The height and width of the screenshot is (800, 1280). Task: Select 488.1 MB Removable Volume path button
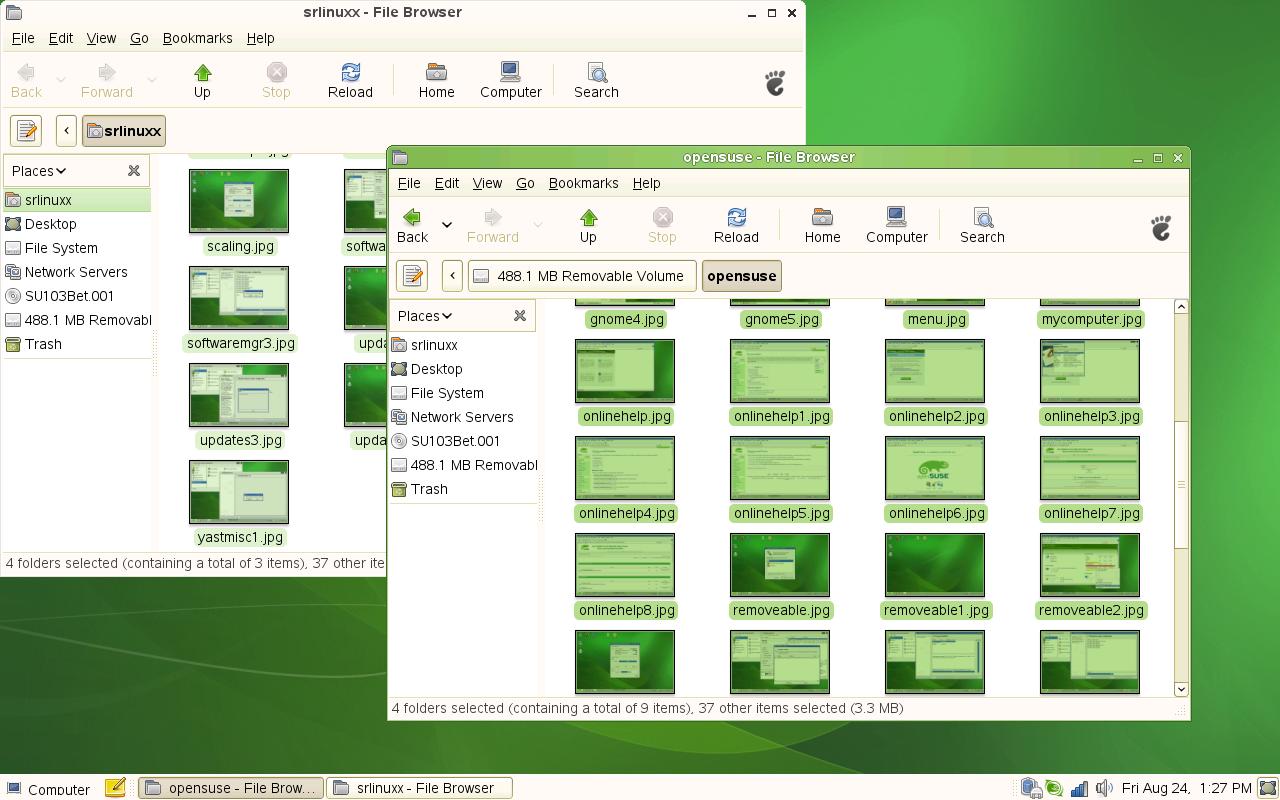[582, 276]
